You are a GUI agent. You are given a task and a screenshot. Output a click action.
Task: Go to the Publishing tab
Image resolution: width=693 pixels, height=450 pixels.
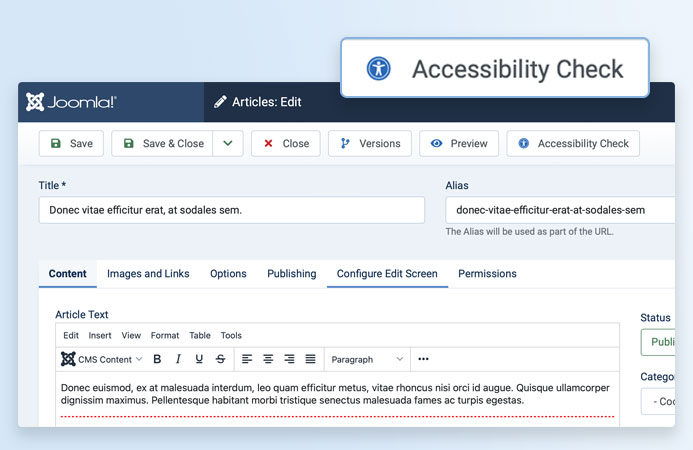(x=292, y=274)
